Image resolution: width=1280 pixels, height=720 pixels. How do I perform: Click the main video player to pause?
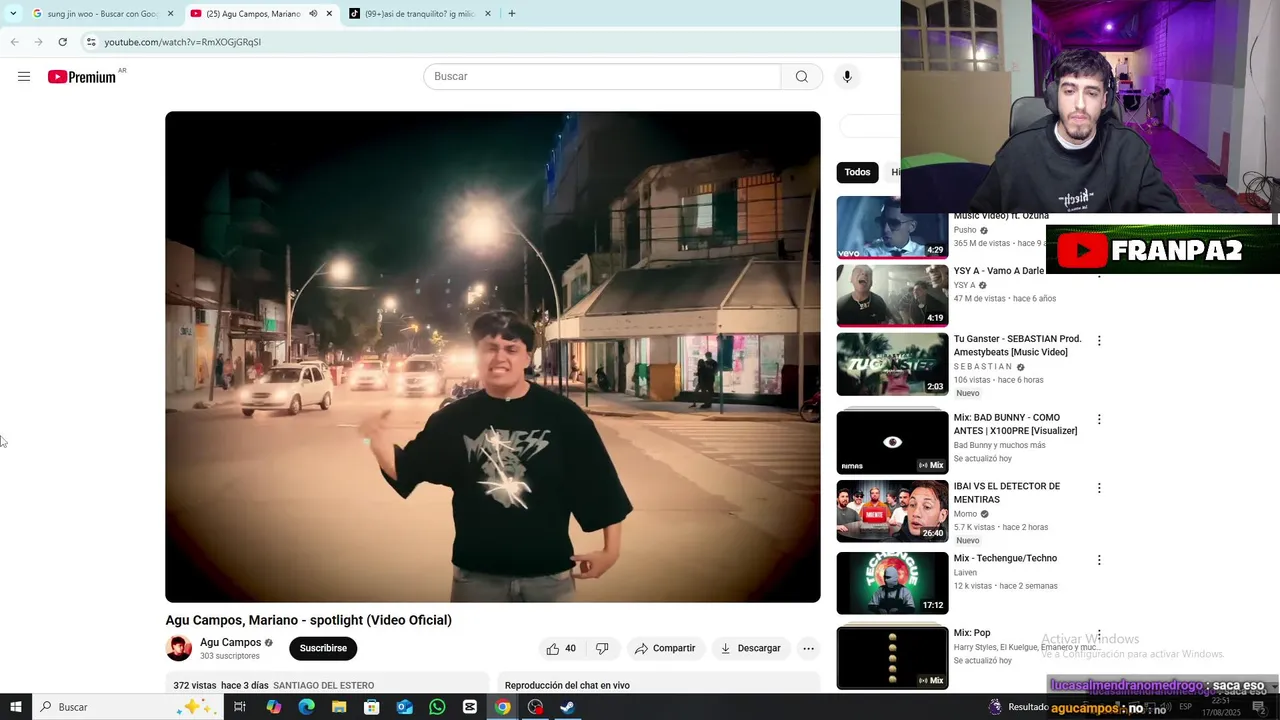(493, 356)
